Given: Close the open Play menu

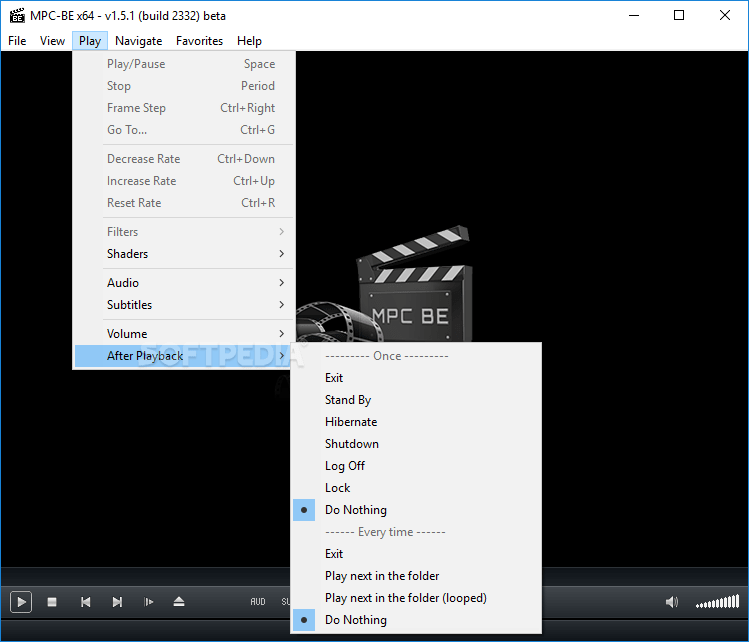Looking at the screenshot, I should (90, 41).
